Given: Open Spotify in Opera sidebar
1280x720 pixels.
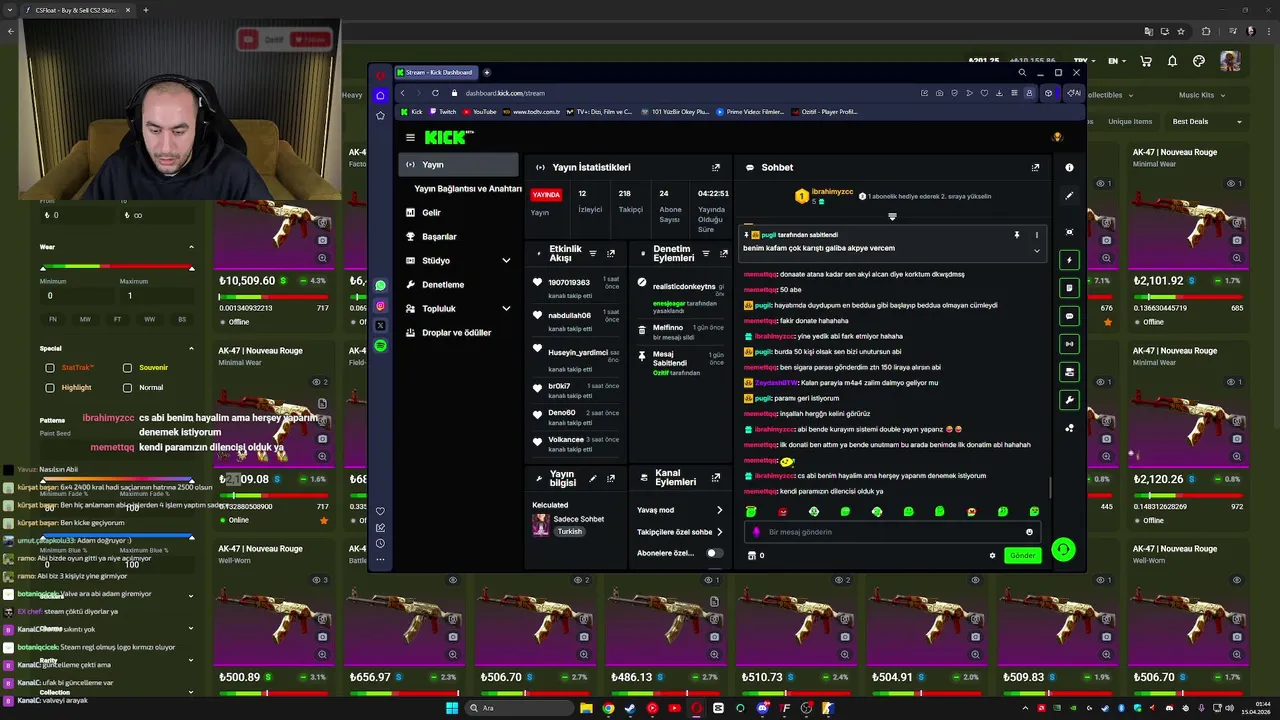Looking at the screenshot, I should pyautogui.click(x=380, y=346).
